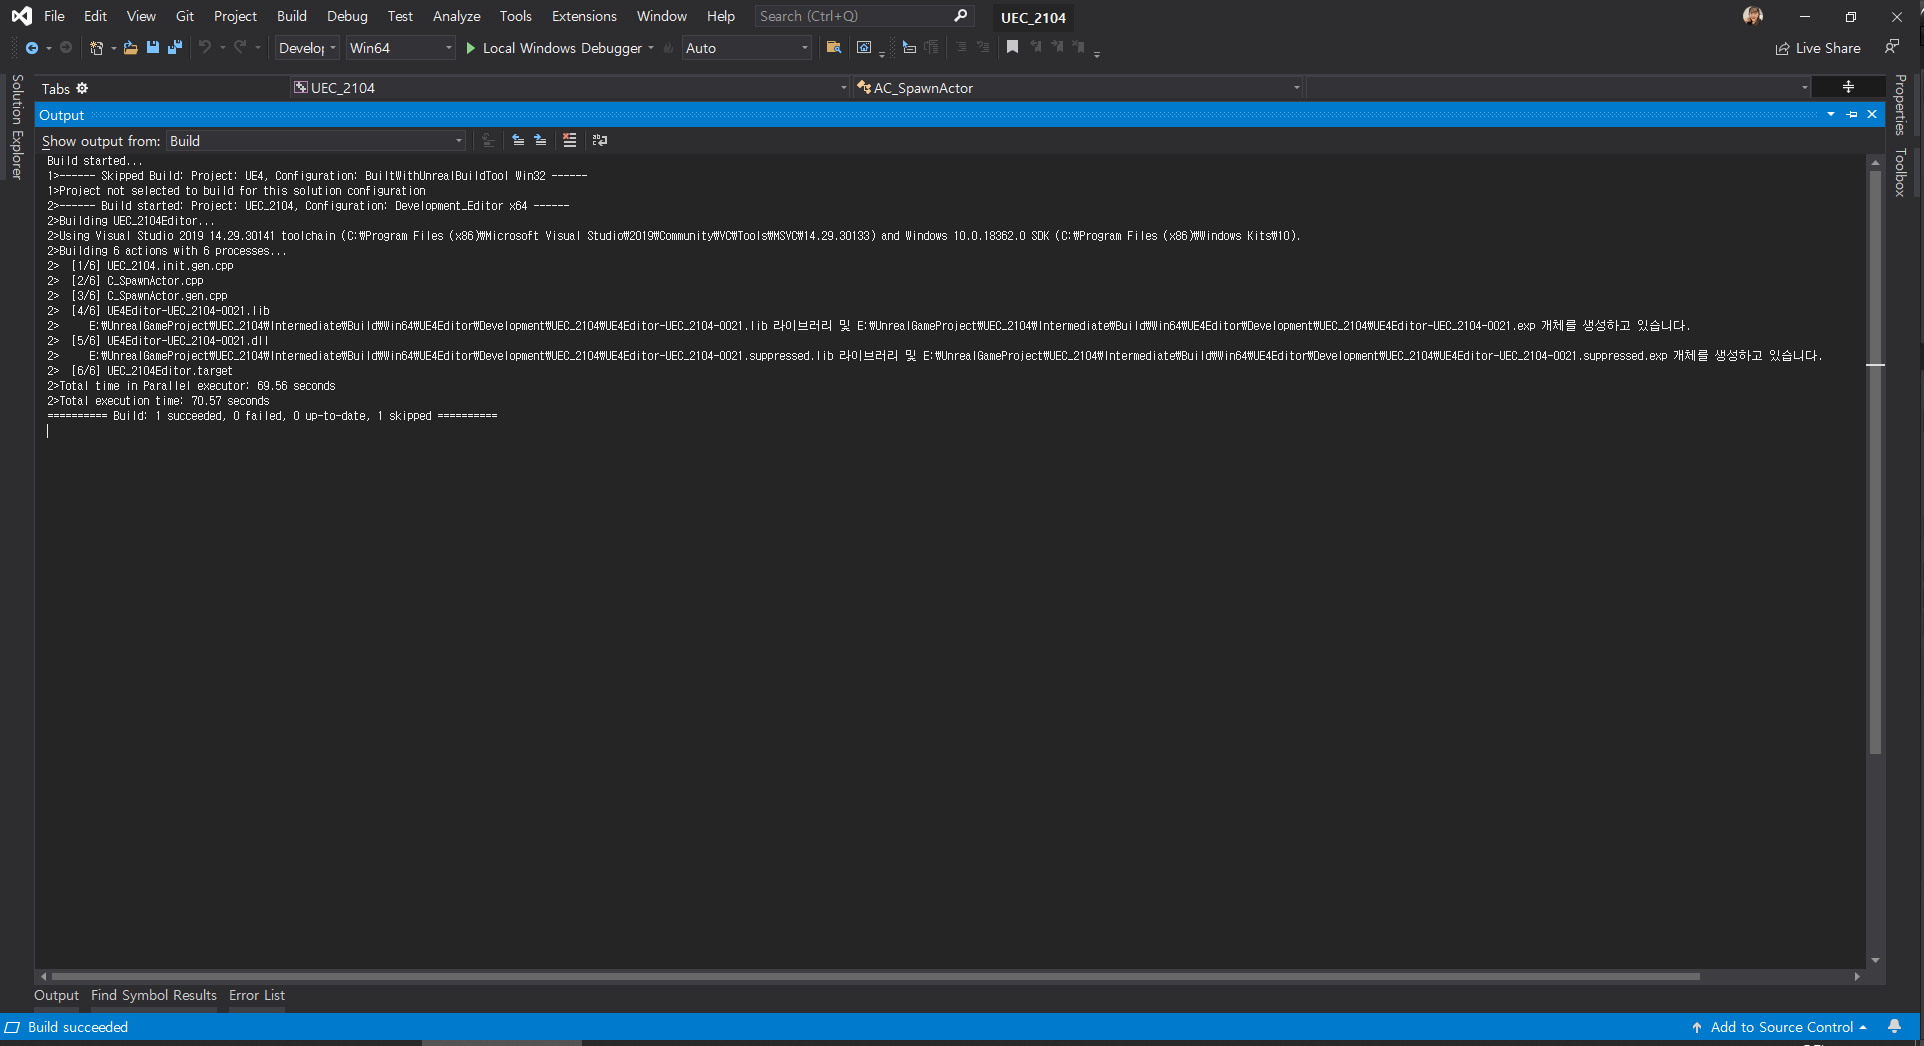Image resolution: width=1924 pixels, height=1046 pixels.
Task: Click the Open File folder icon
Action: click(130, 48)
